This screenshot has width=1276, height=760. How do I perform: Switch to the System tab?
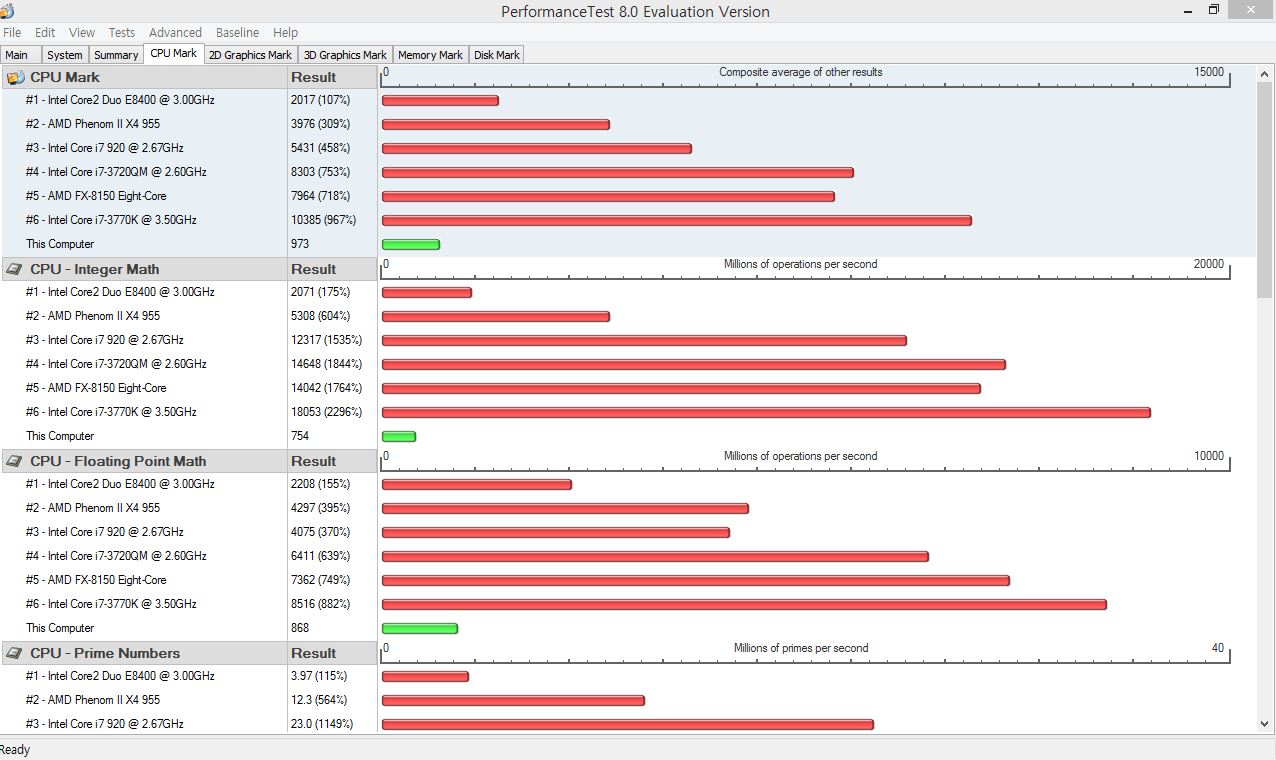[65, 55]
